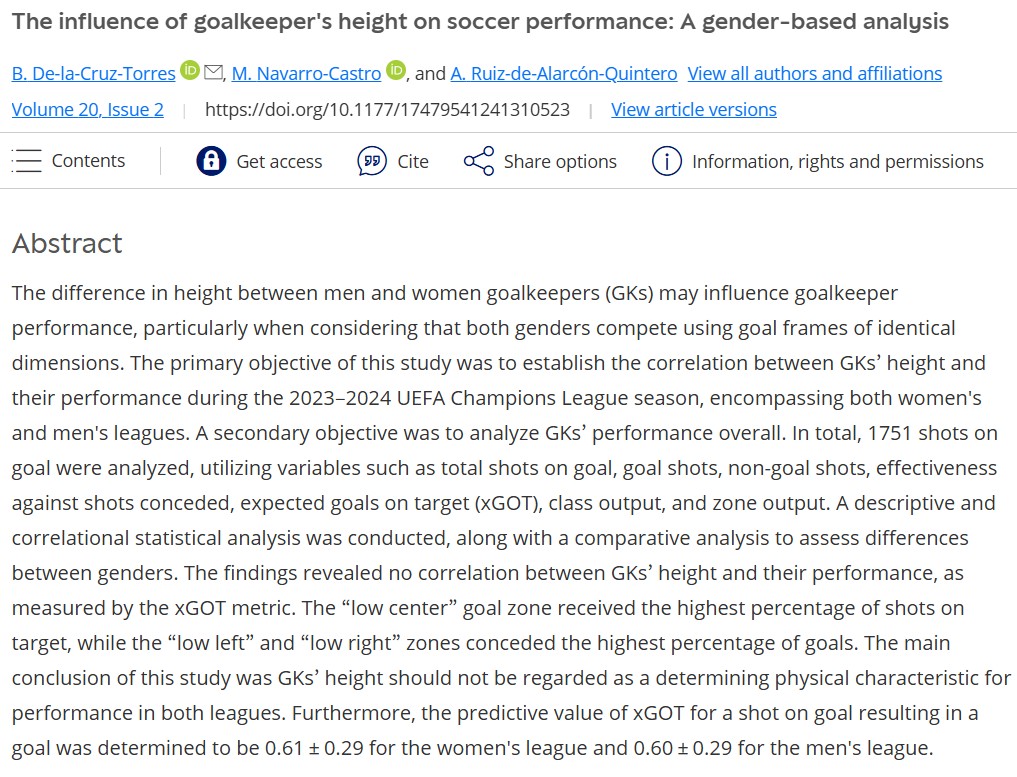This screenshot has width=1017, height=777.
Task: Open the Contents menu
Action: pyautogui.click(x=68, y=160)
